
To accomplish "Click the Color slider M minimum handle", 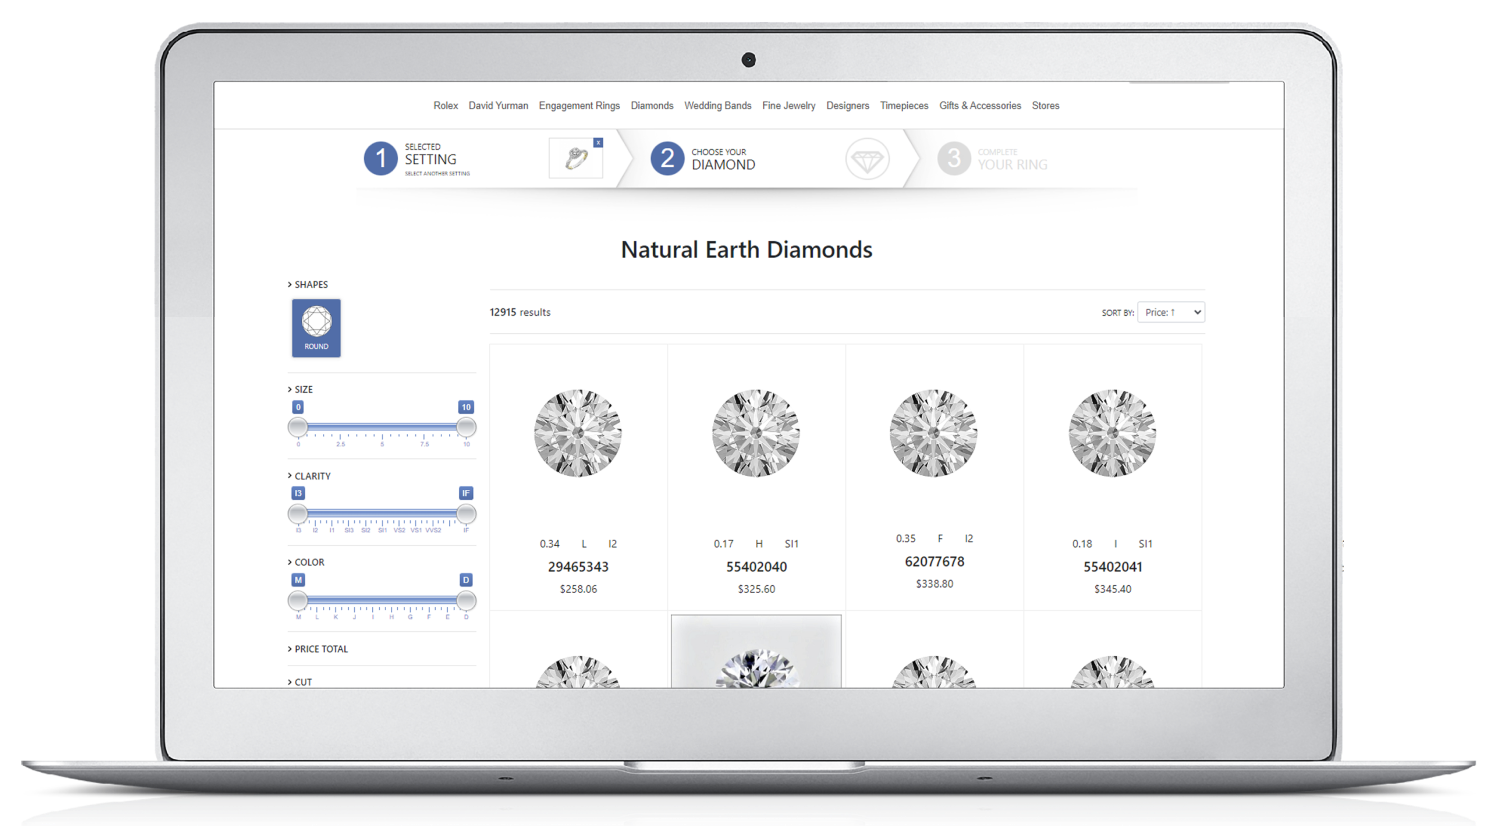I will coord(298,601).
